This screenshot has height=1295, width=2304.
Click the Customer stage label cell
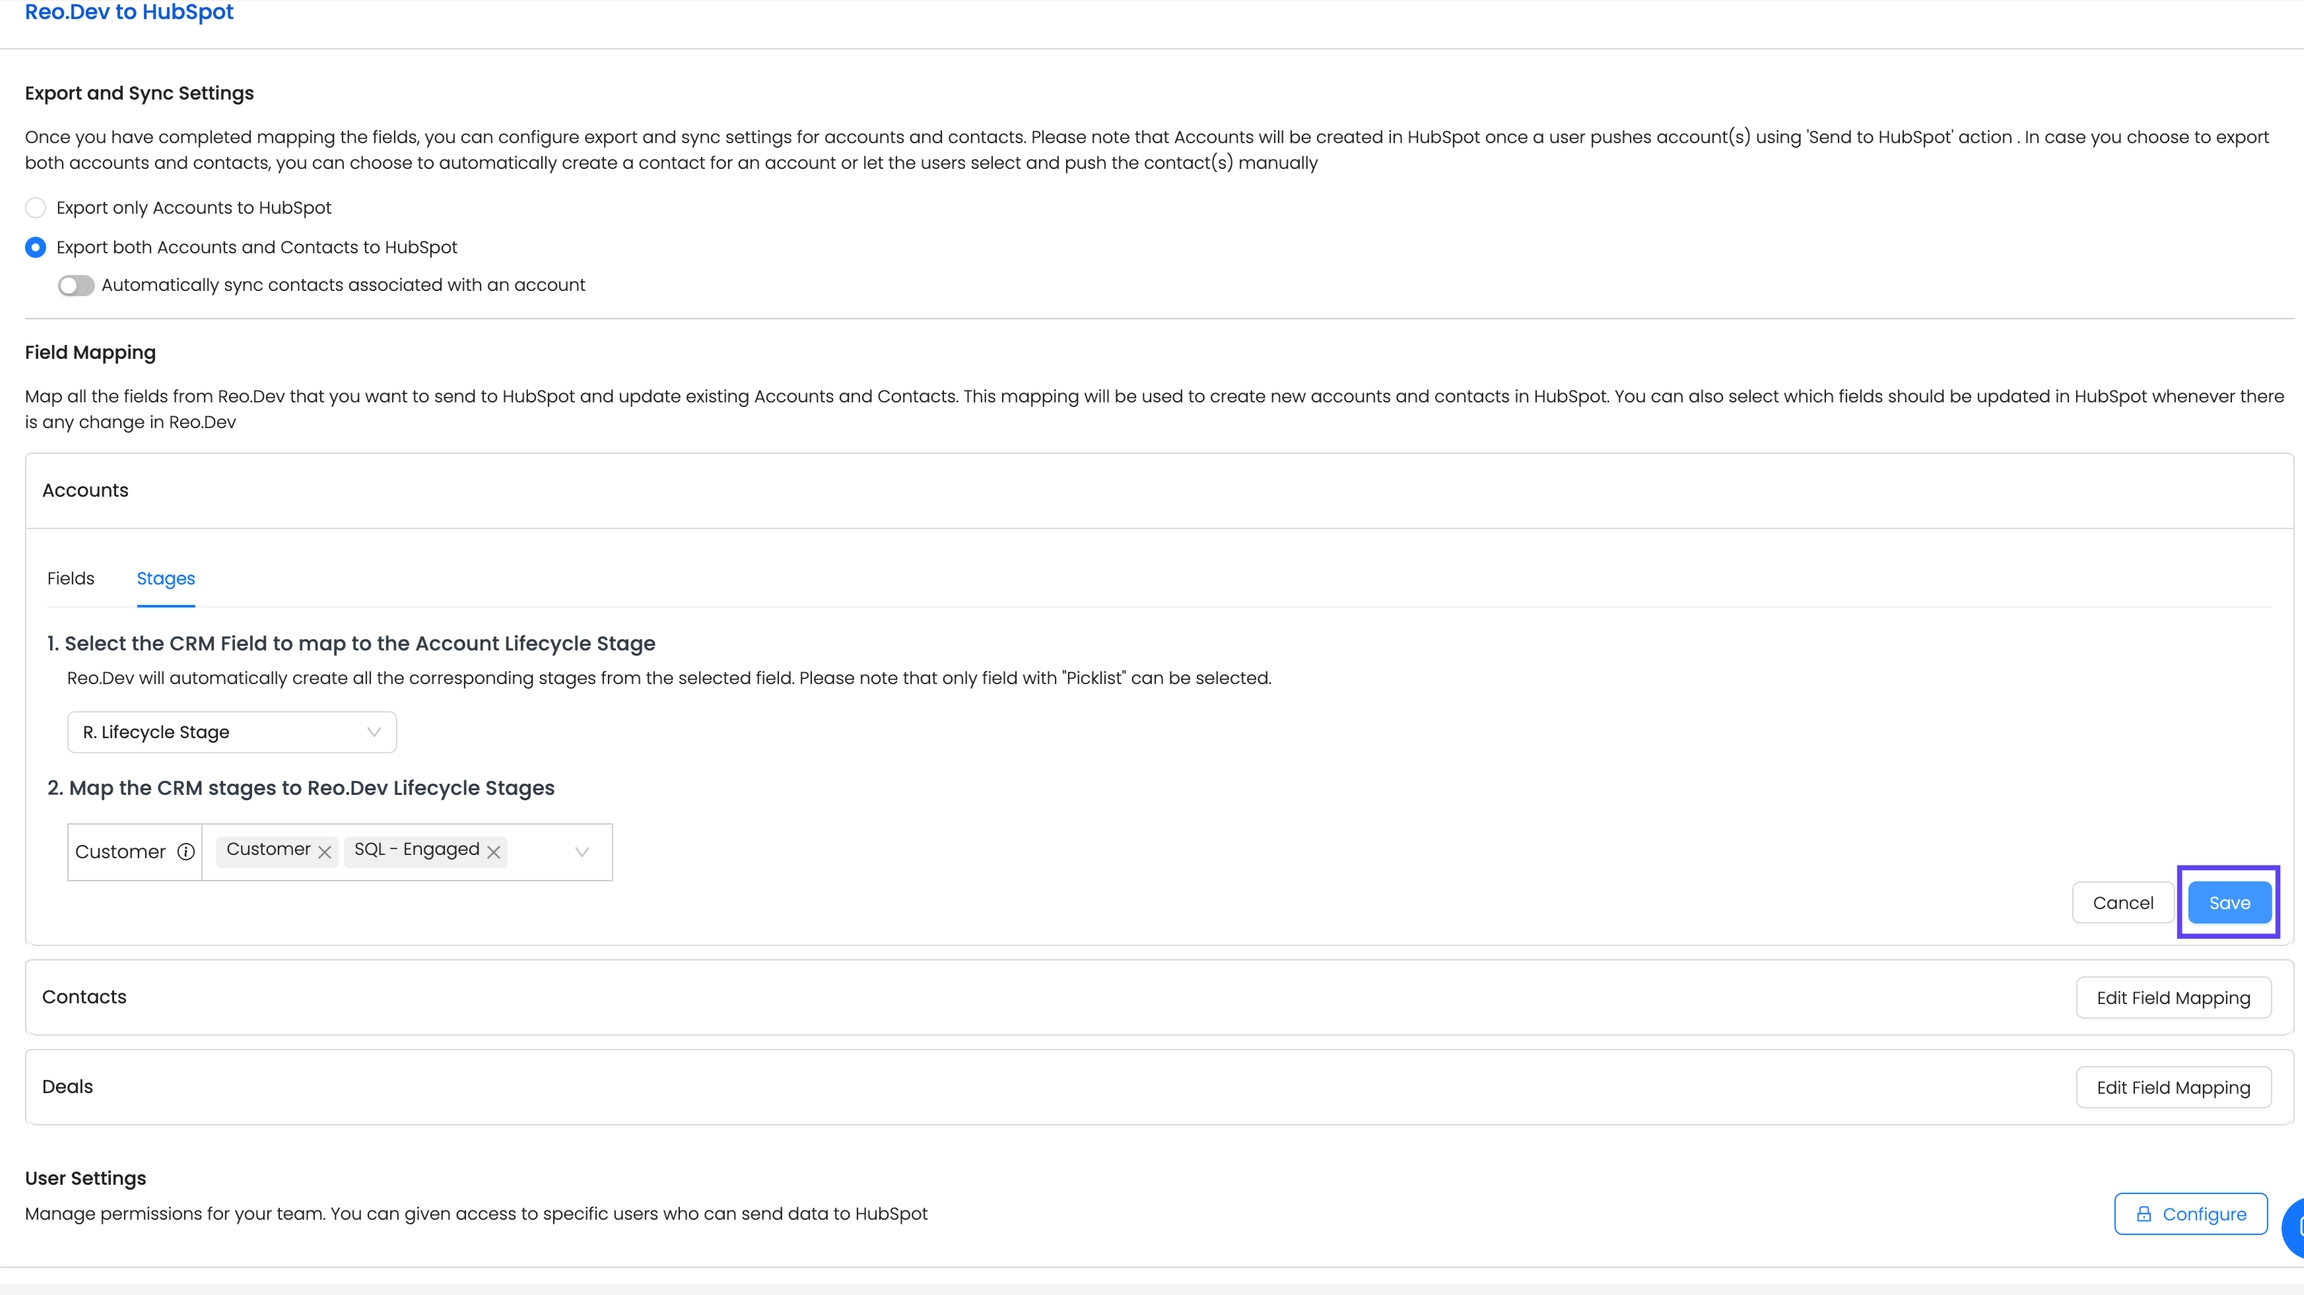(x=120, y=852)
